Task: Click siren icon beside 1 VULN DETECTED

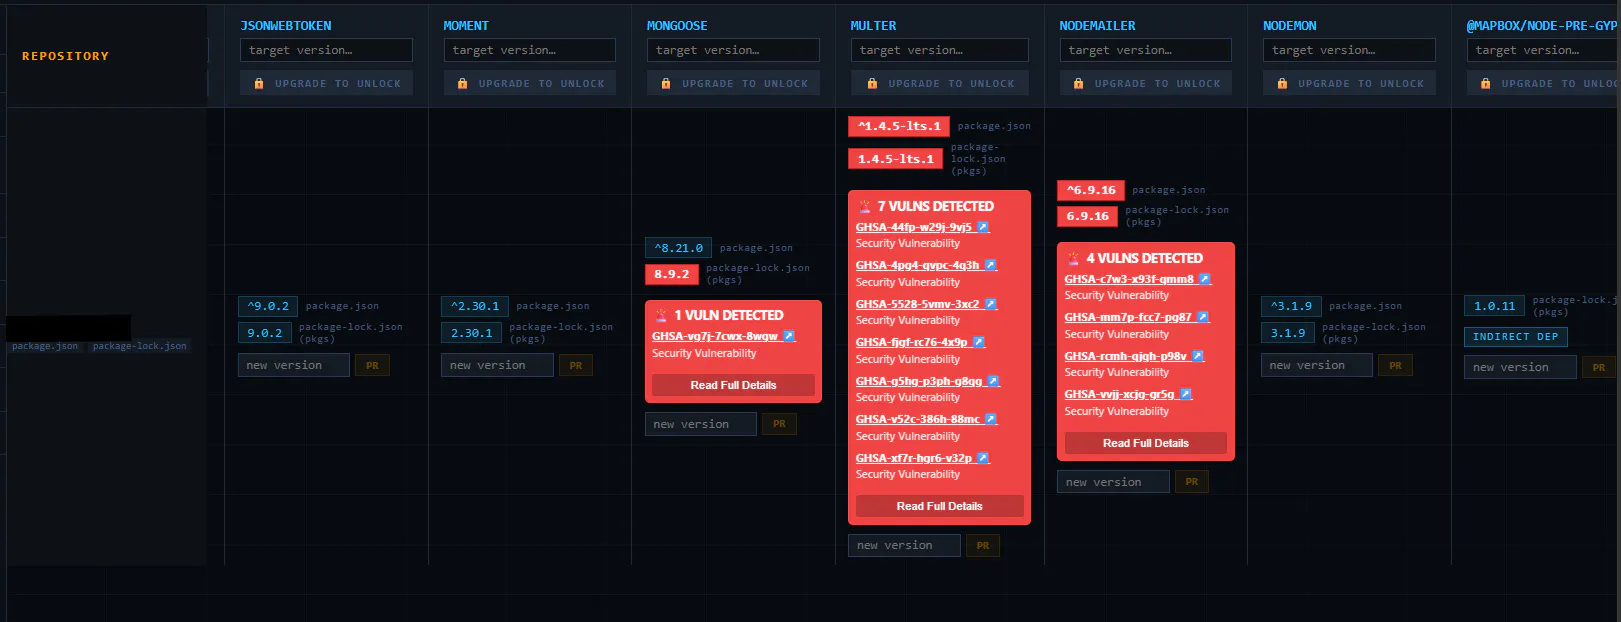Action: click(x=661, y=315)
